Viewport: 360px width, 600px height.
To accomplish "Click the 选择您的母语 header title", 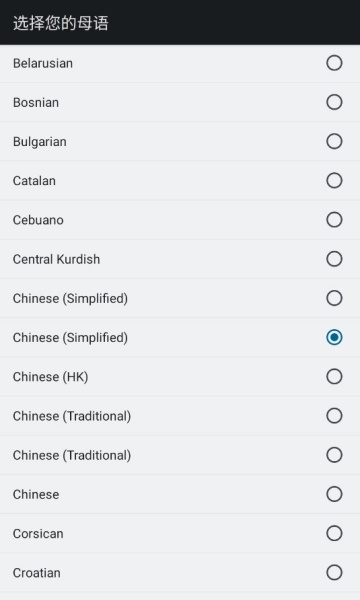I will [61, 23].
